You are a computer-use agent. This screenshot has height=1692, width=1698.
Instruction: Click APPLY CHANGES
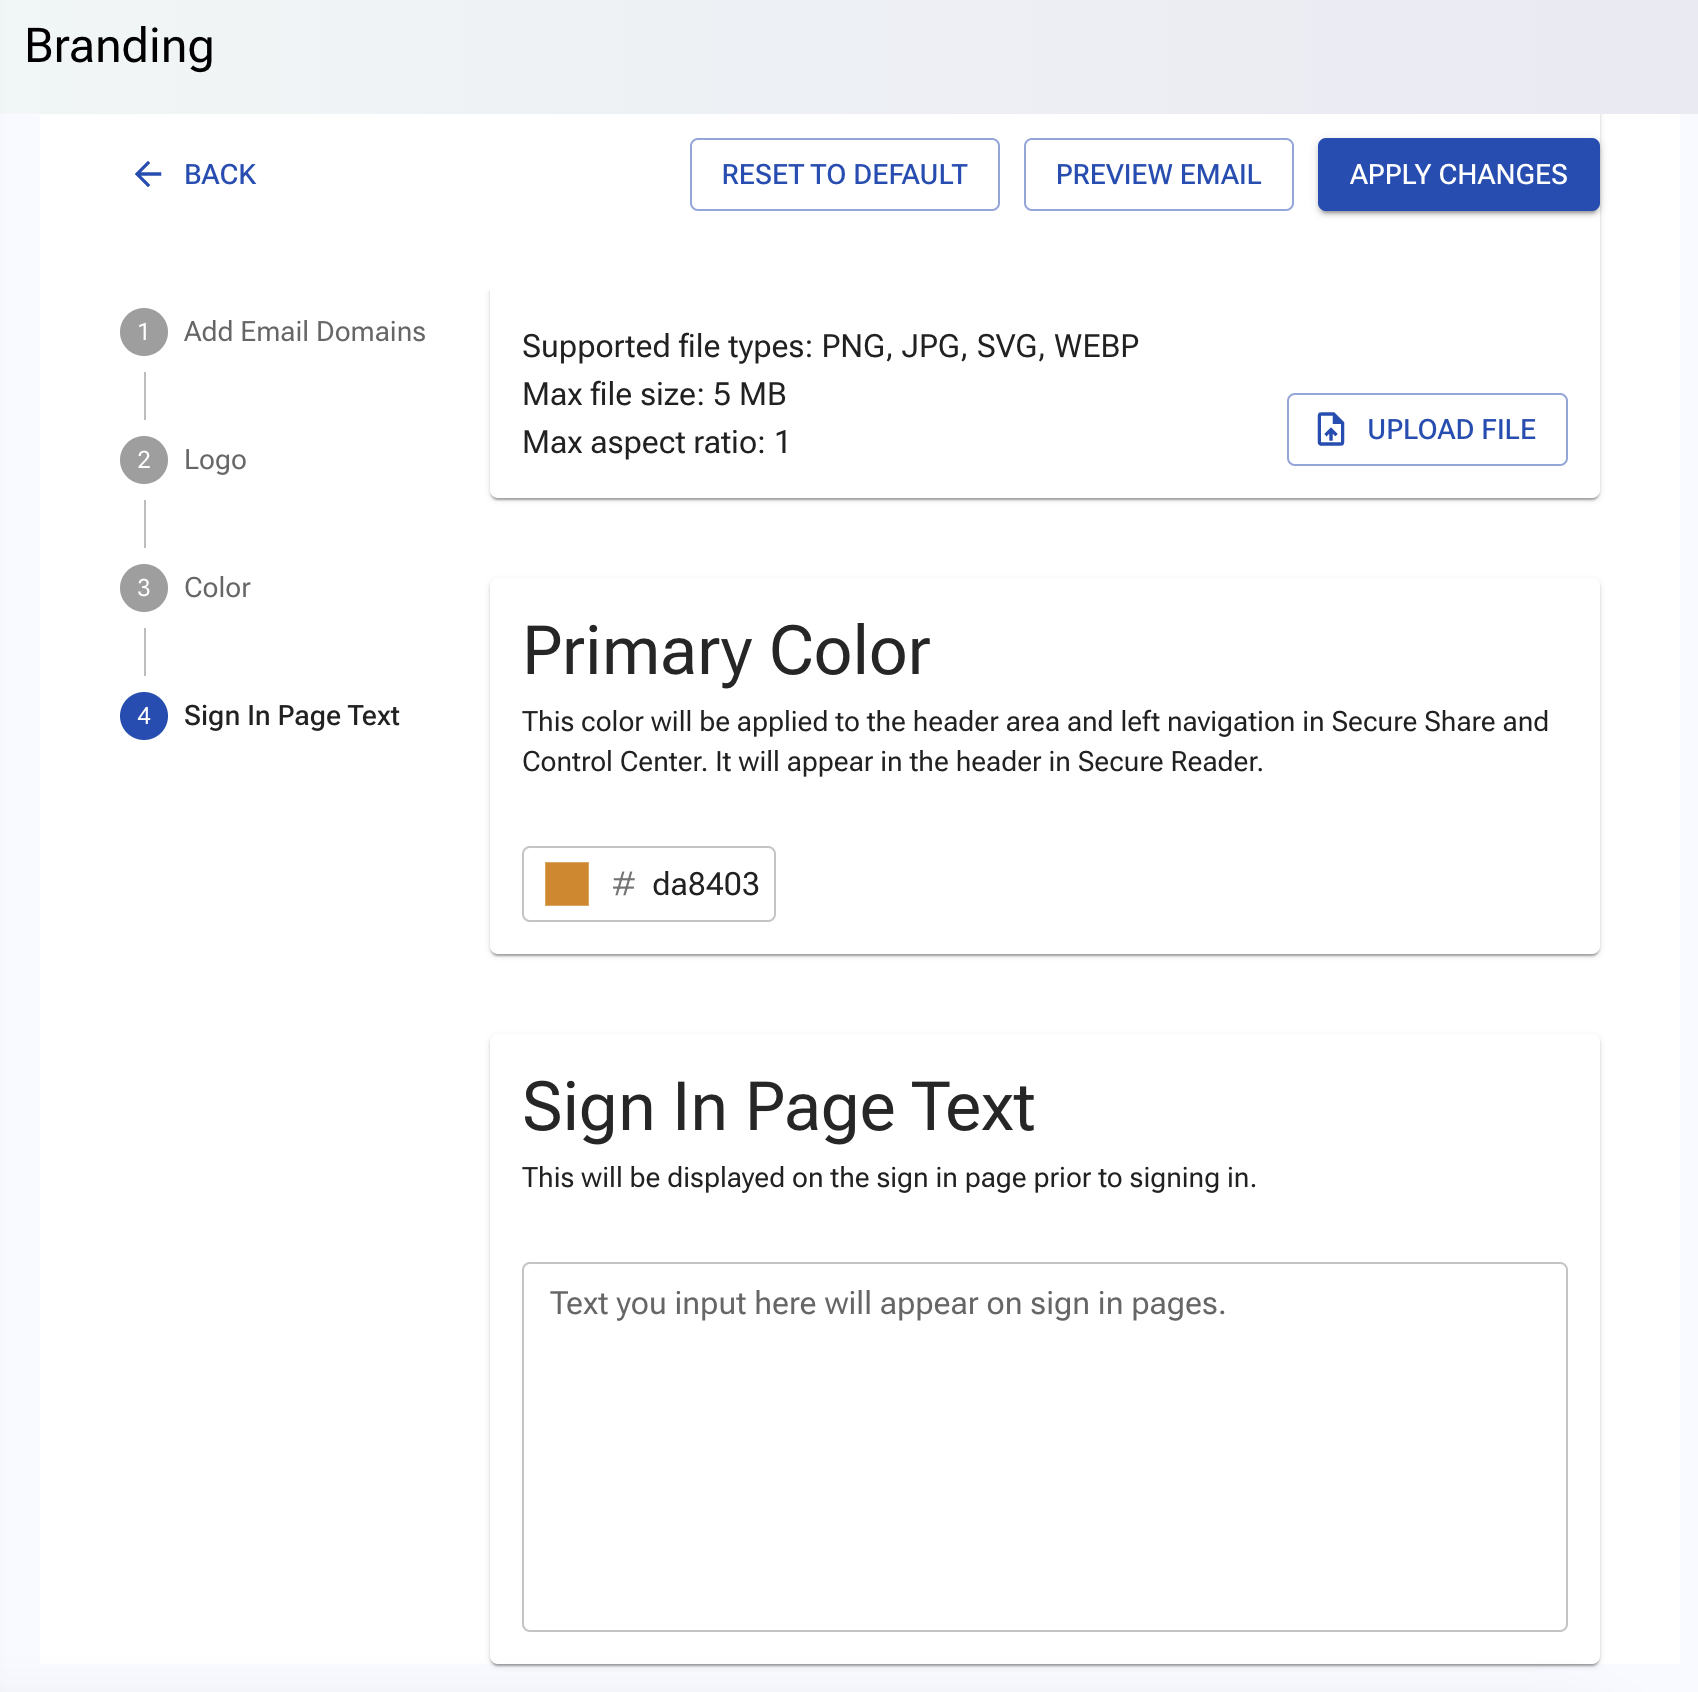pos(1458,174)
